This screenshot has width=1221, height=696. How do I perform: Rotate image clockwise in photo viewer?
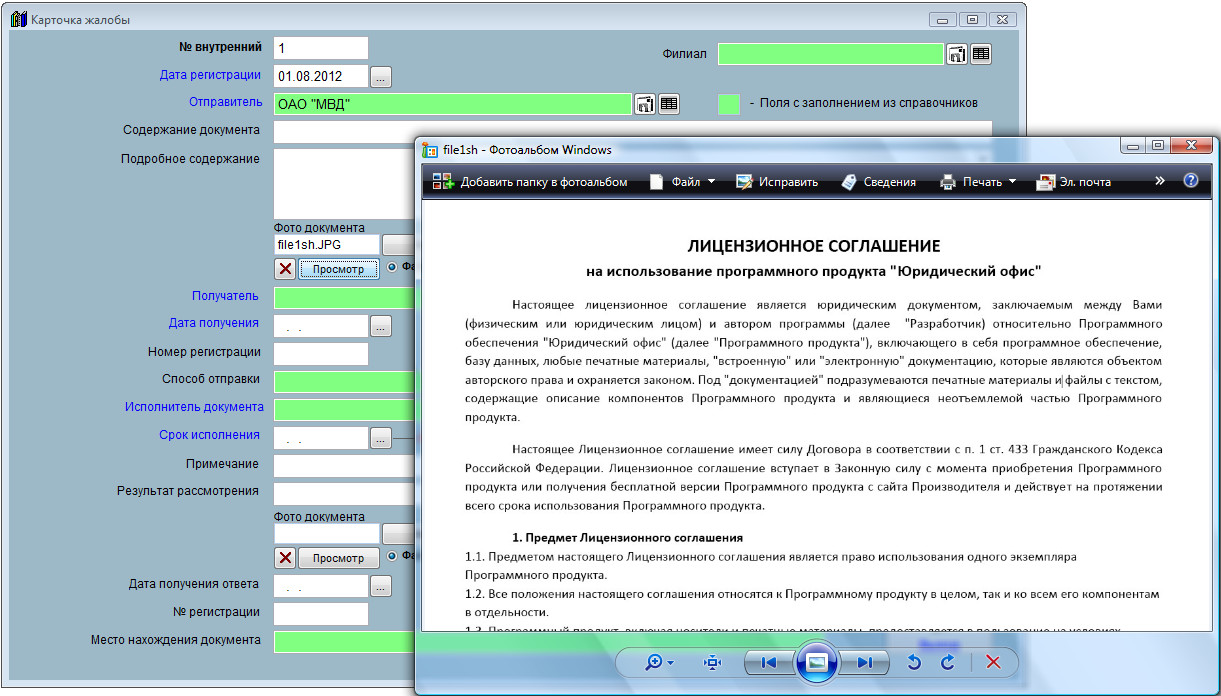pyautogui.click(x=947, y=662)
